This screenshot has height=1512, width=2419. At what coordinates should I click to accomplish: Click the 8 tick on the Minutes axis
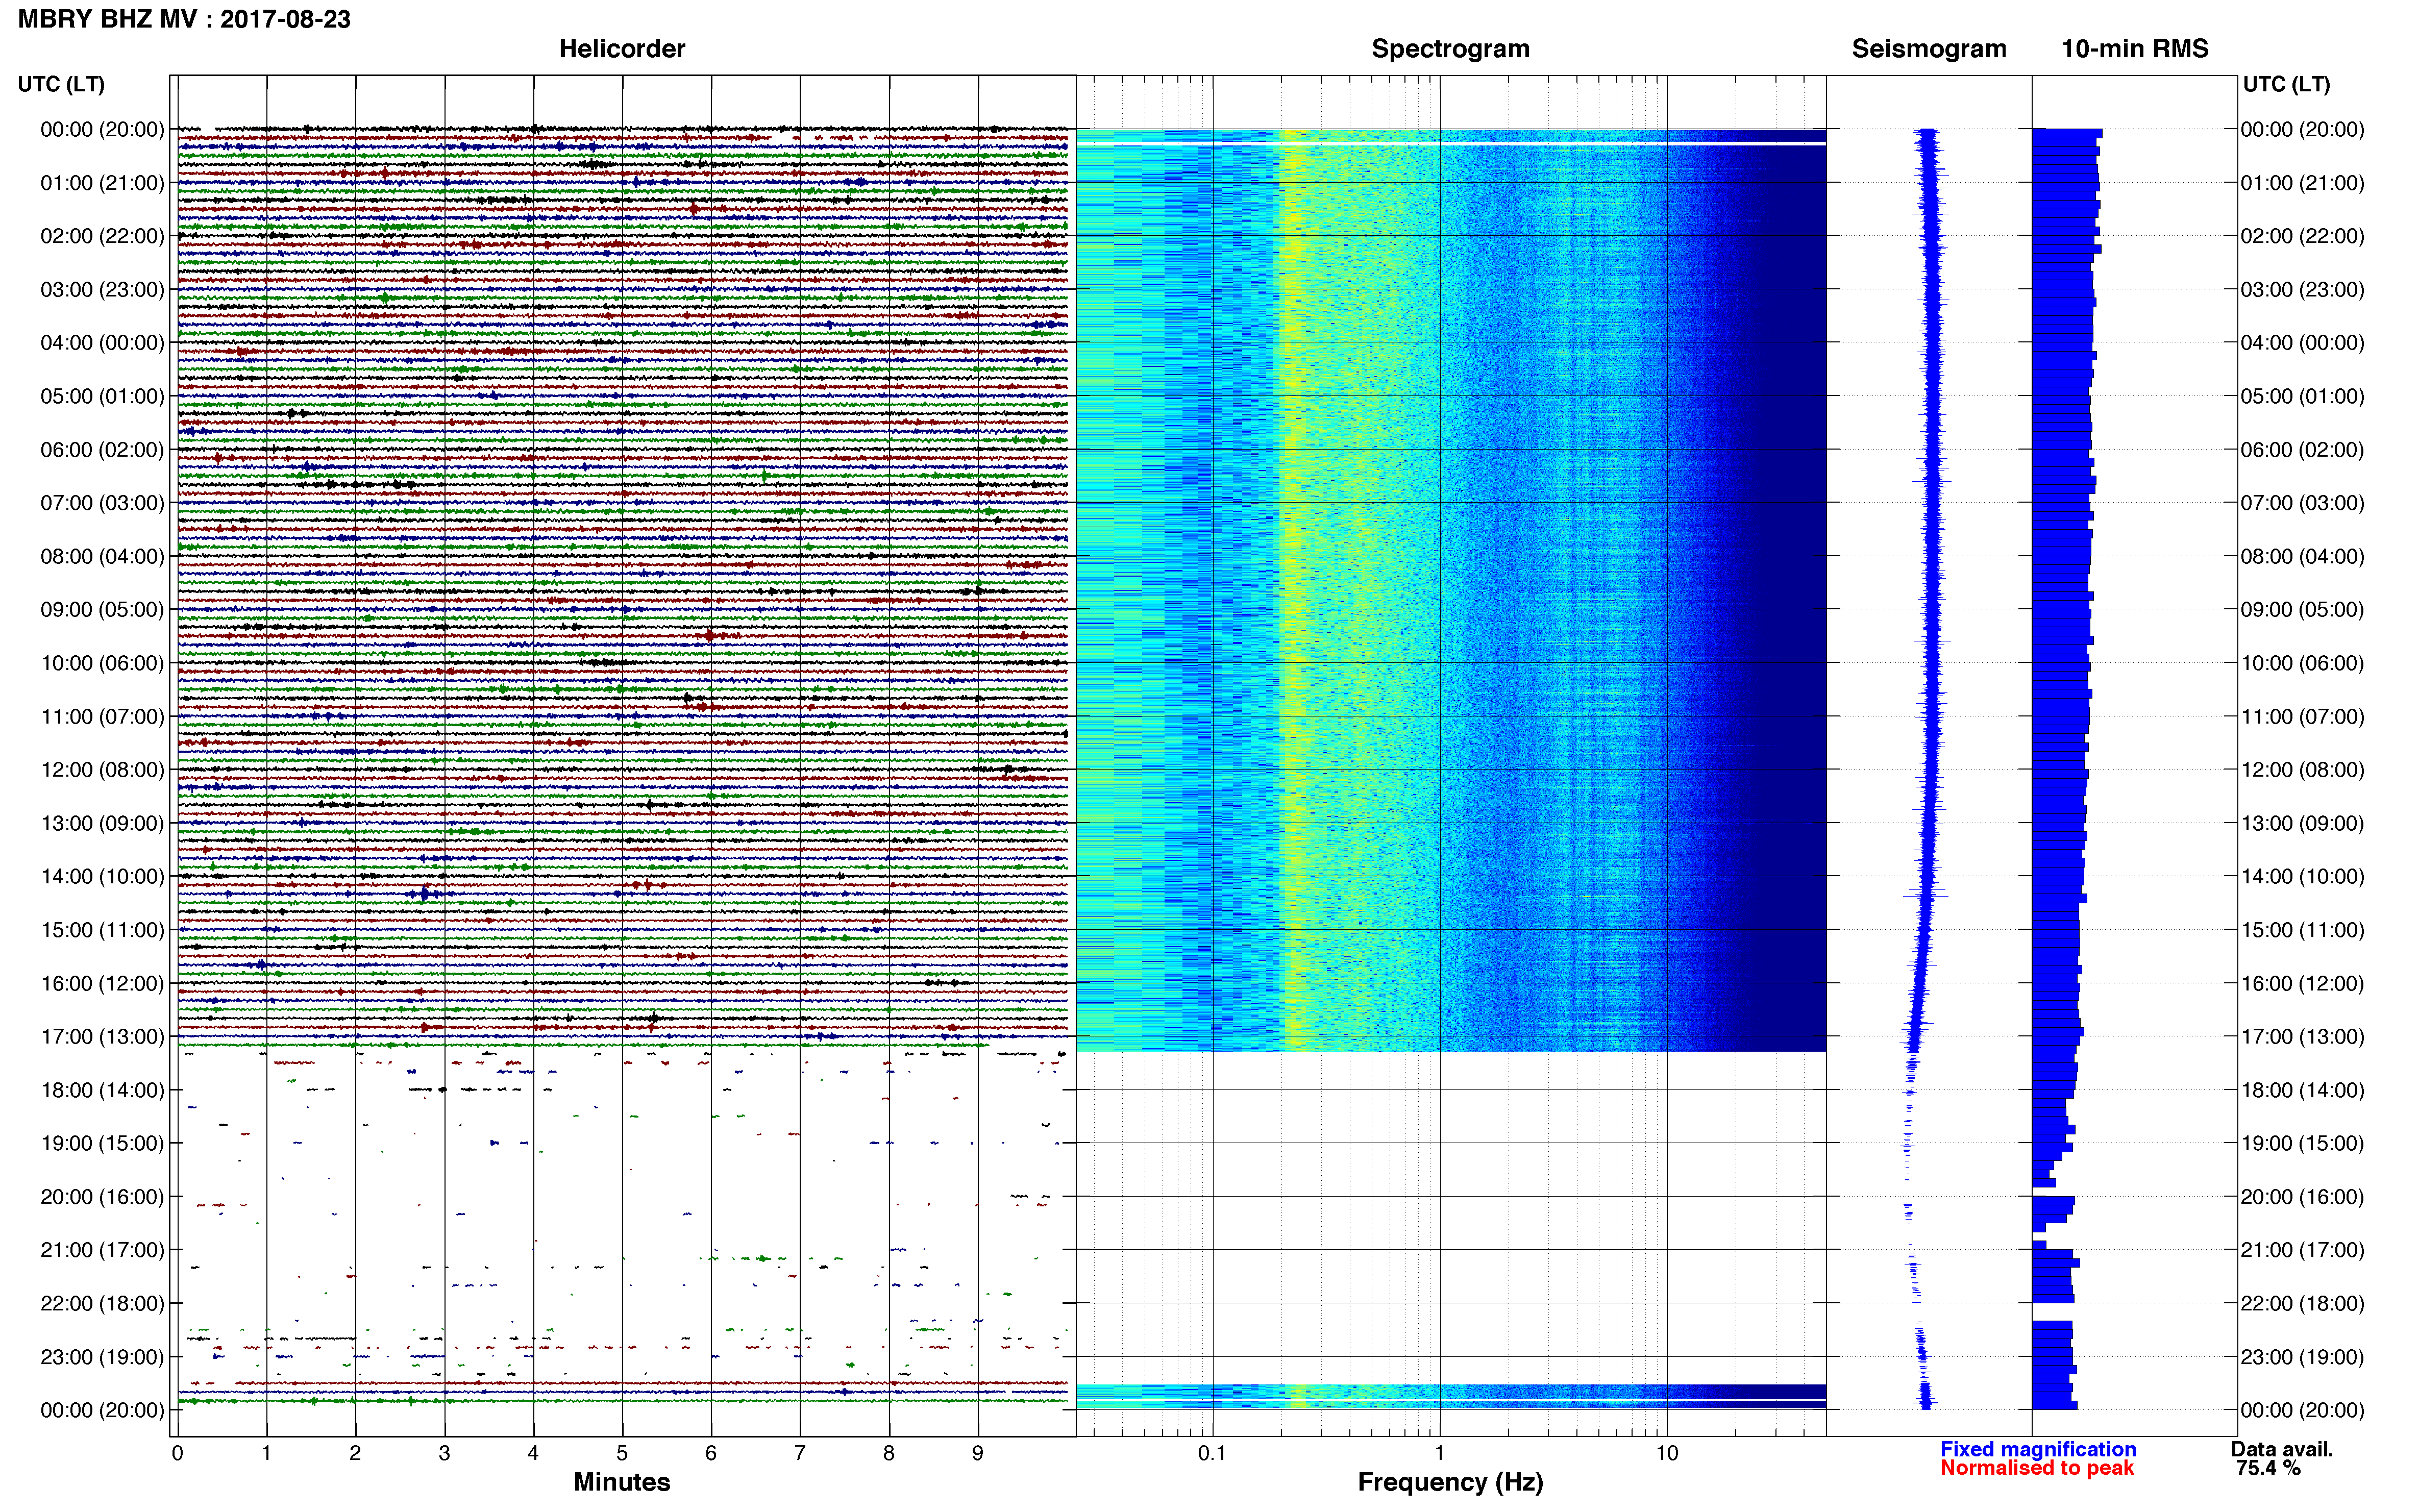[x=889, y=1453]
